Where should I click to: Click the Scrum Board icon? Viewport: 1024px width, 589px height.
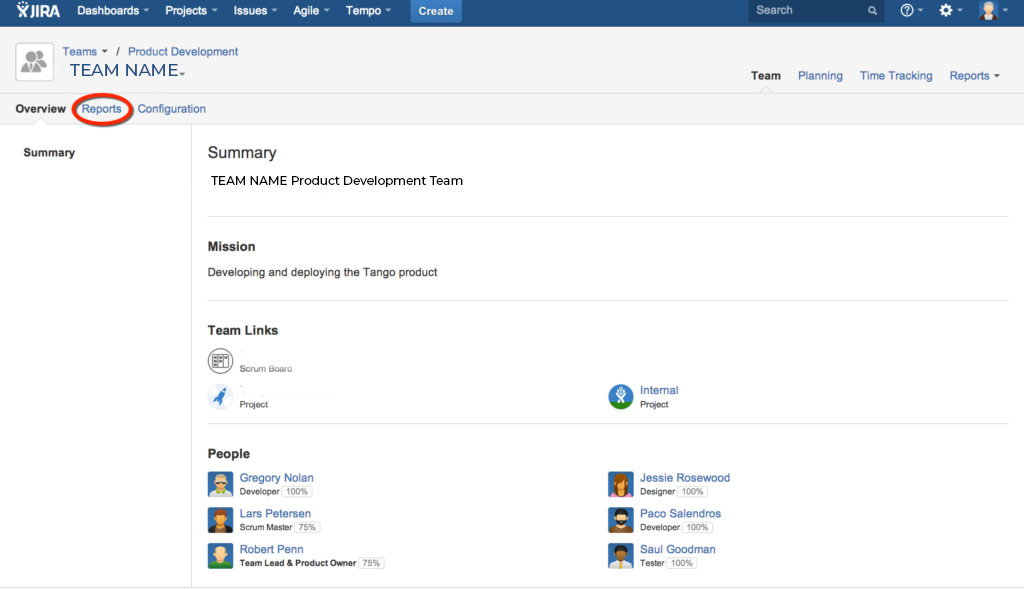(220, 360)
